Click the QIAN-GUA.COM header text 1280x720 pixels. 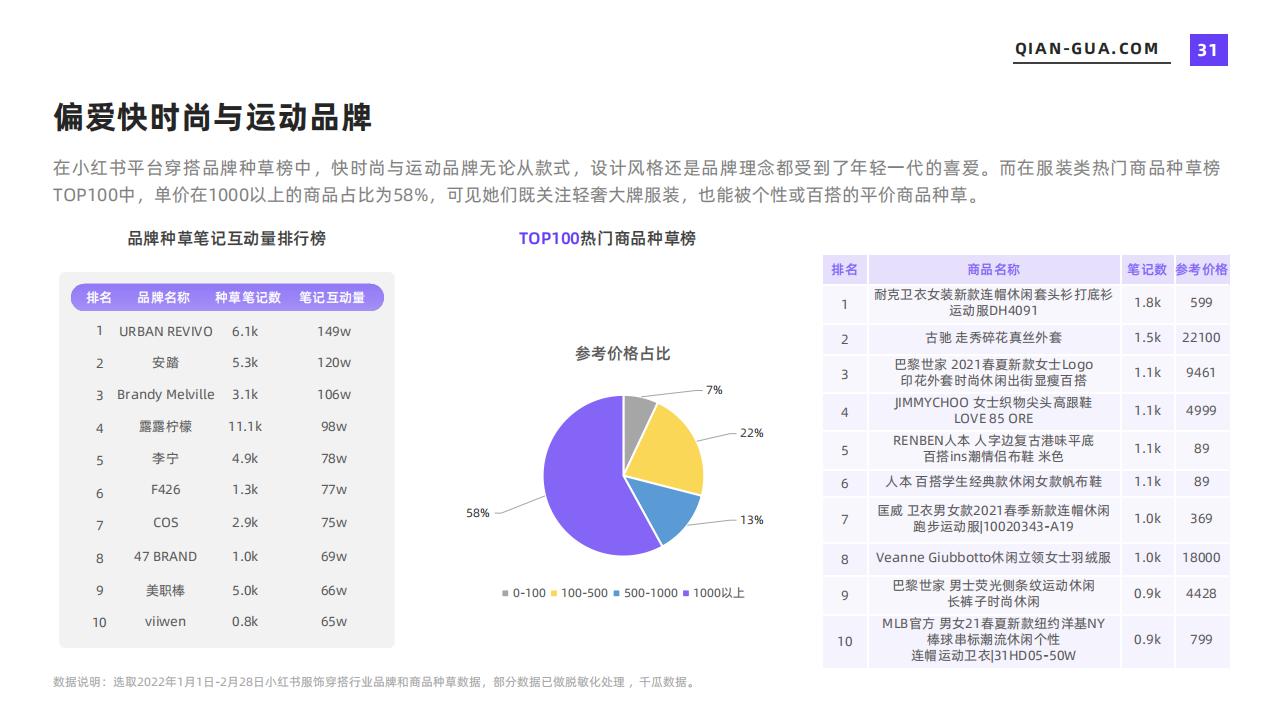coord(1087,49)
